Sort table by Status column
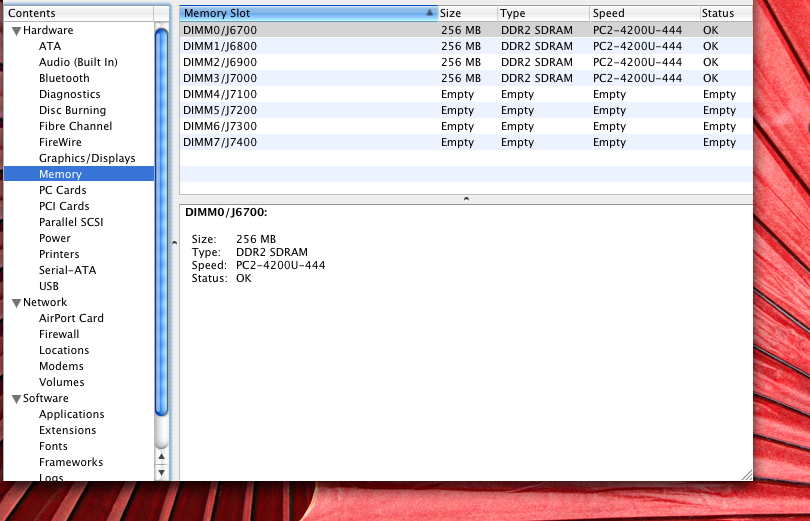The height and width of the screenshot is (521, 810). (x=726, y=13)
